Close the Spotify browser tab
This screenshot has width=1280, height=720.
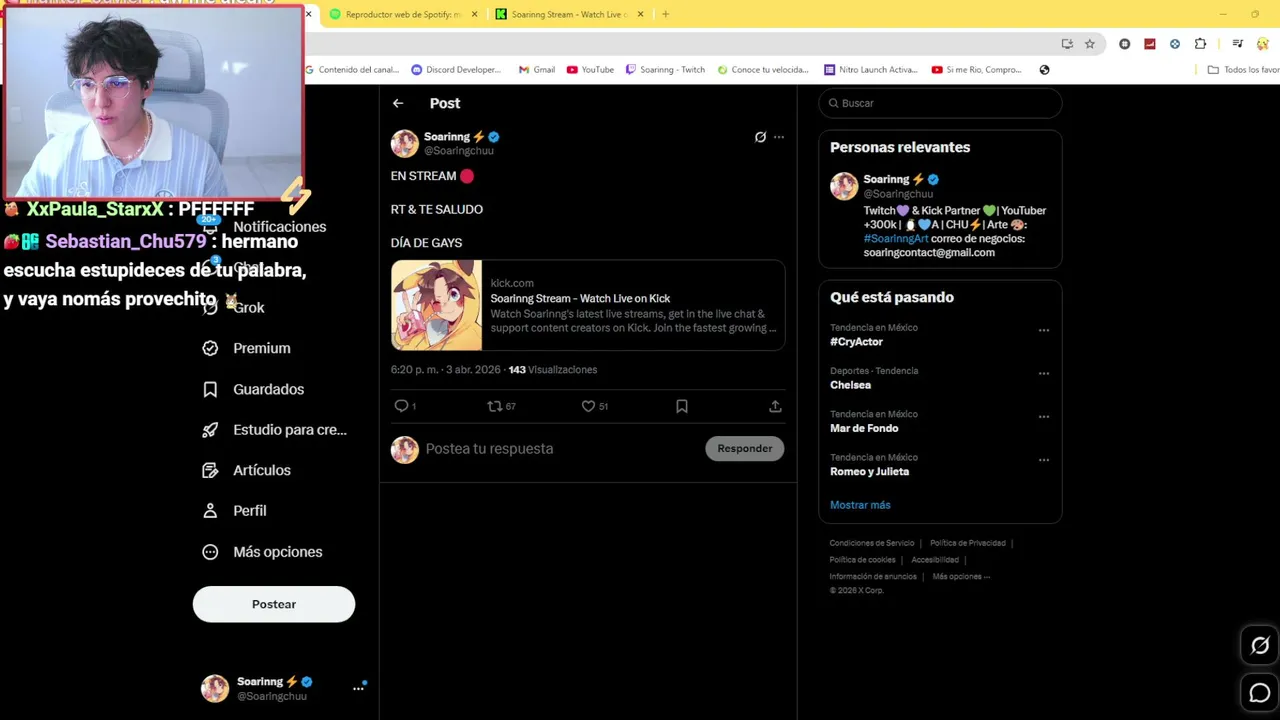pyautogui.click(x=474, y=14)
